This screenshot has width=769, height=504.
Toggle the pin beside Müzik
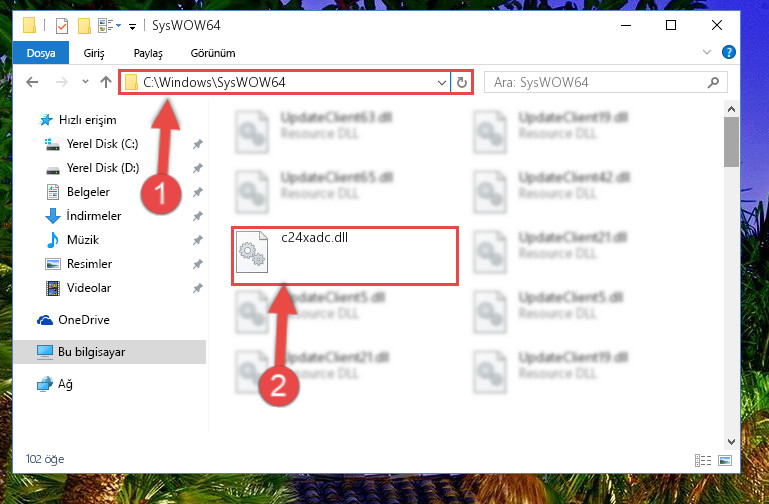pyautogui.click(x=198, y=240)
